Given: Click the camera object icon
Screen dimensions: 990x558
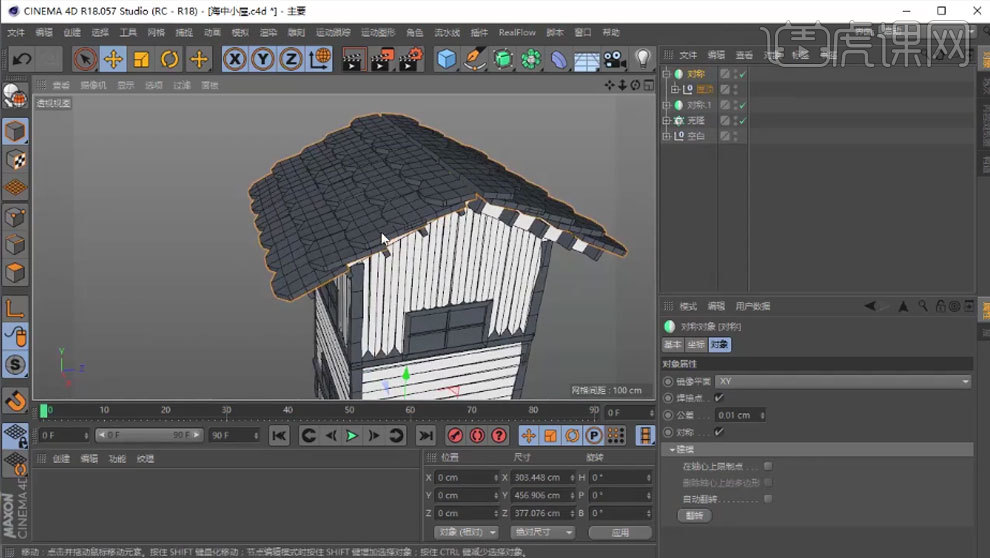Looking at the screenshot, I should [614, 59].
